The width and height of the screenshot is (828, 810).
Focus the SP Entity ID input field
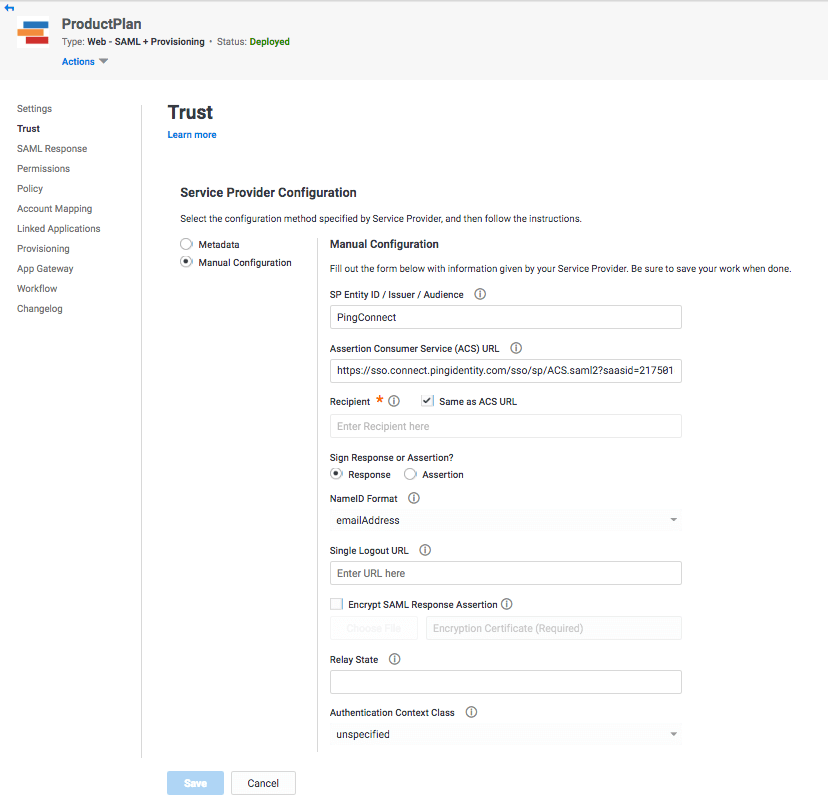[x=505, y=317]
